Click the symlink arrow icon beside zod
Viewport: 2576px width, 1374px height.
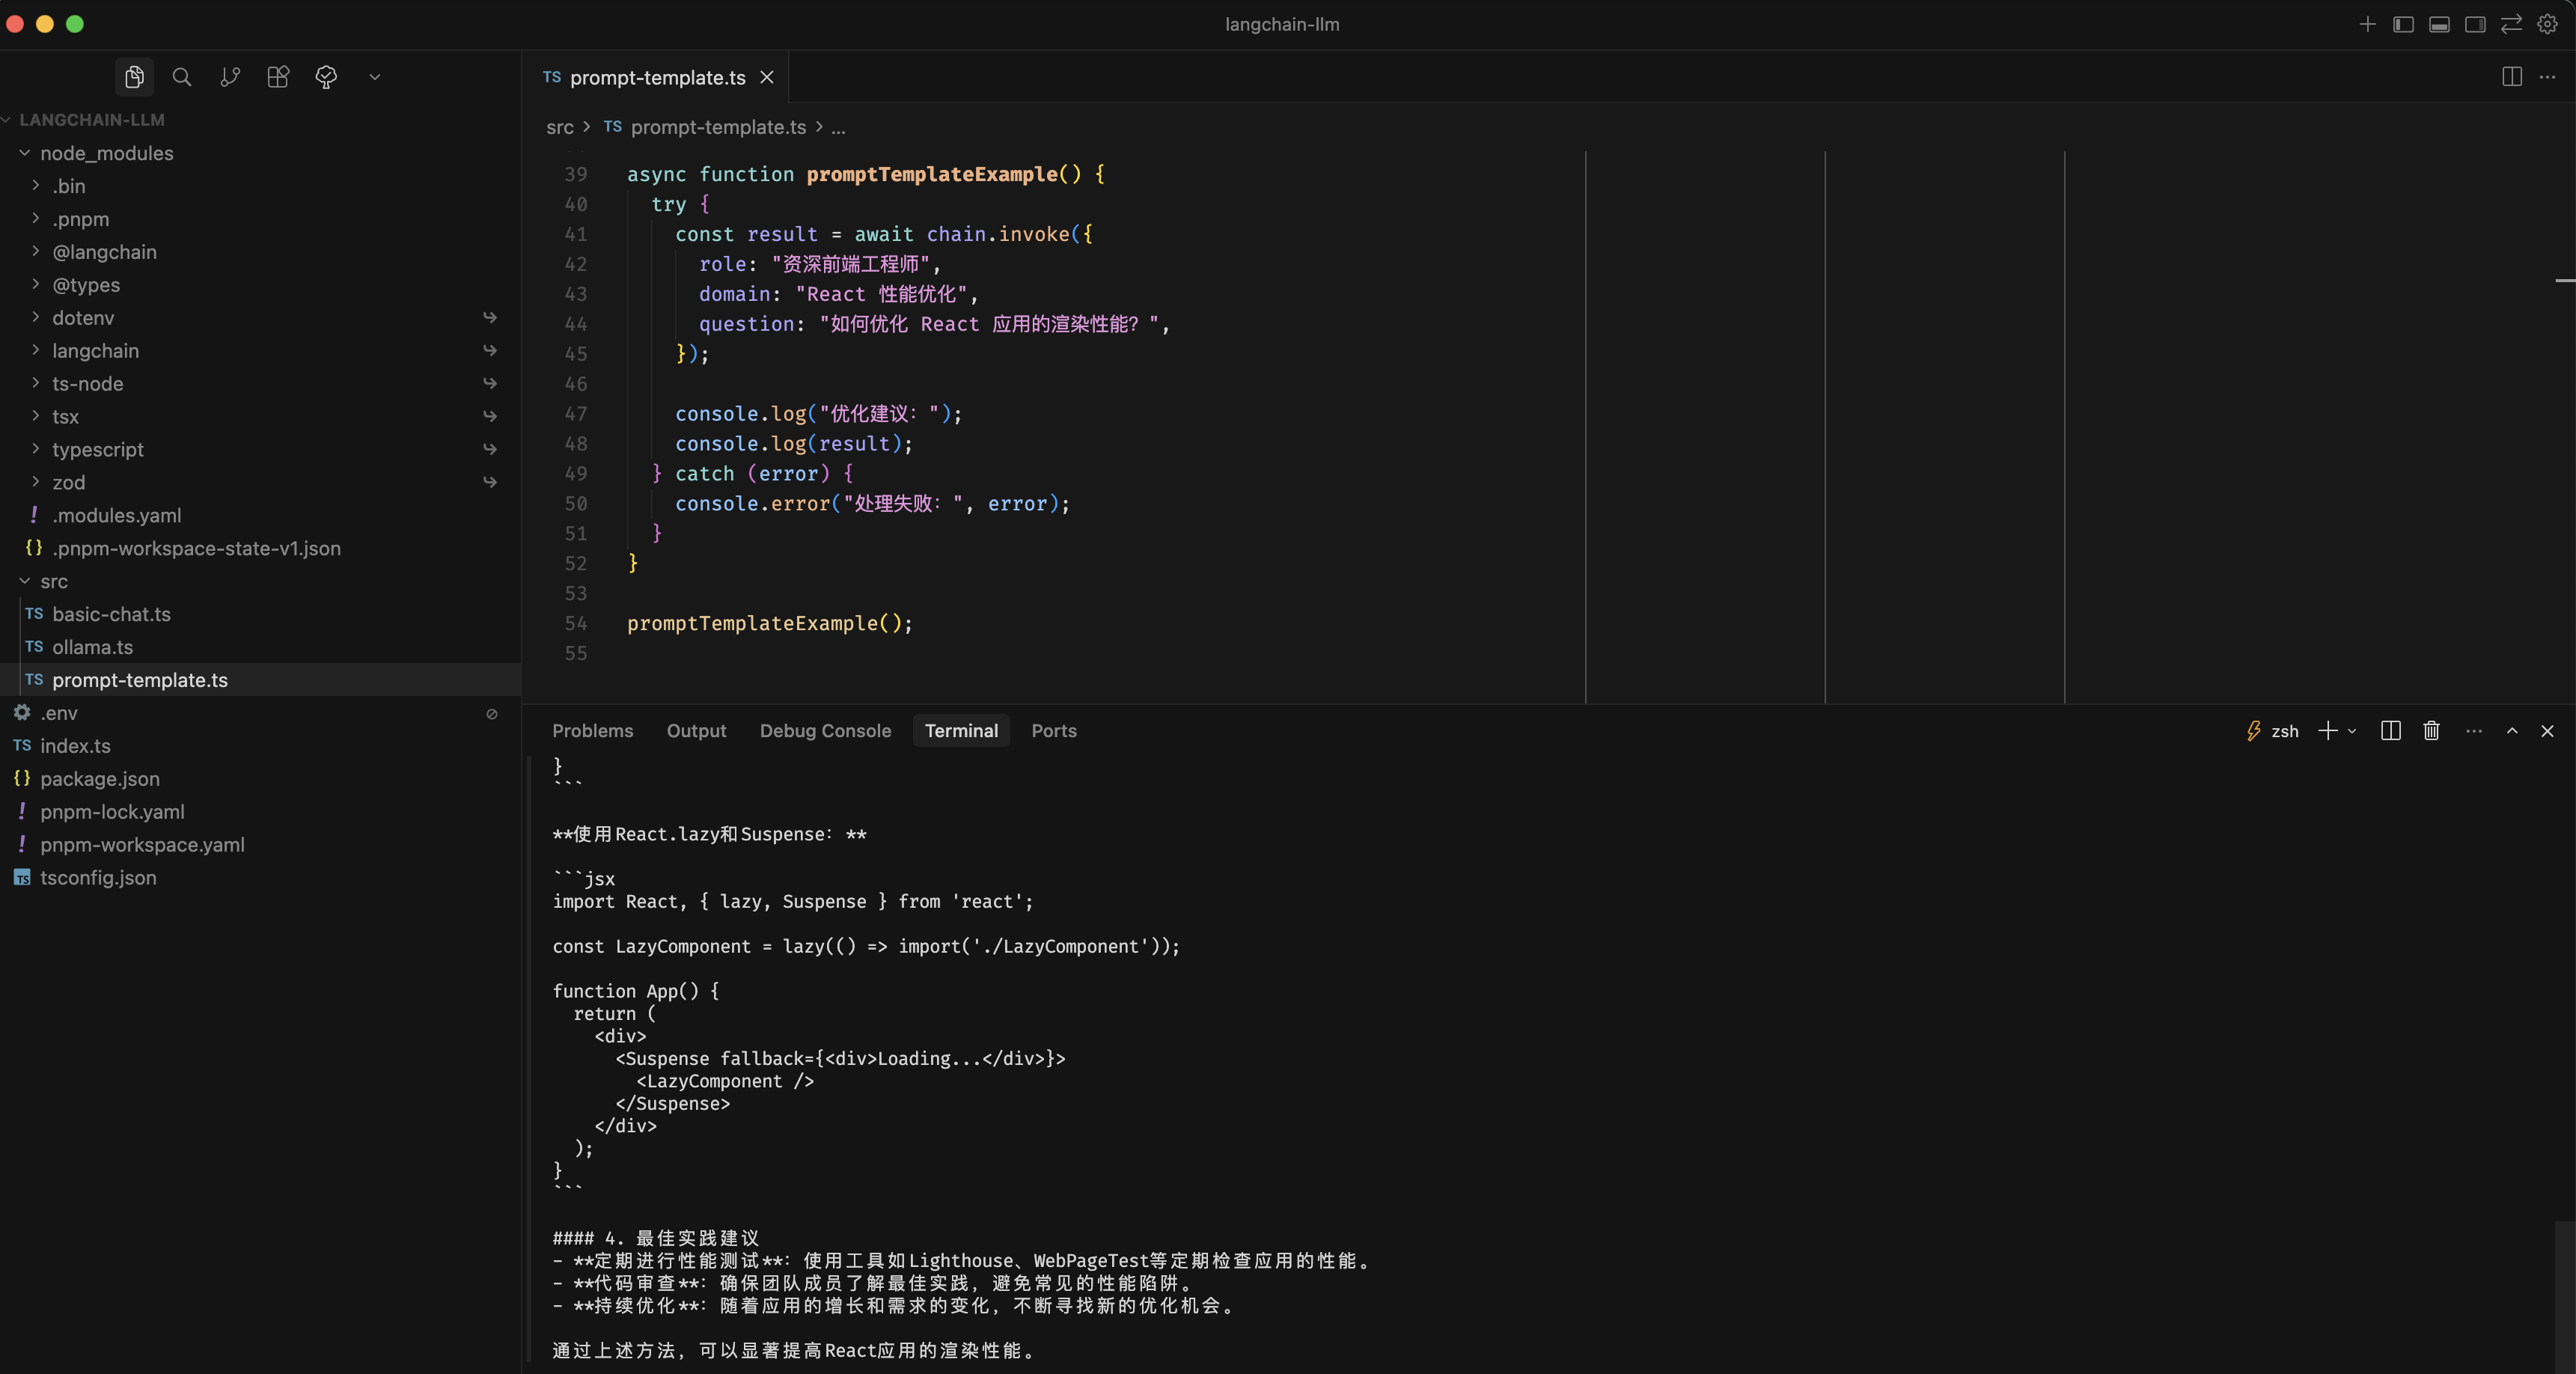coord(490,483)
